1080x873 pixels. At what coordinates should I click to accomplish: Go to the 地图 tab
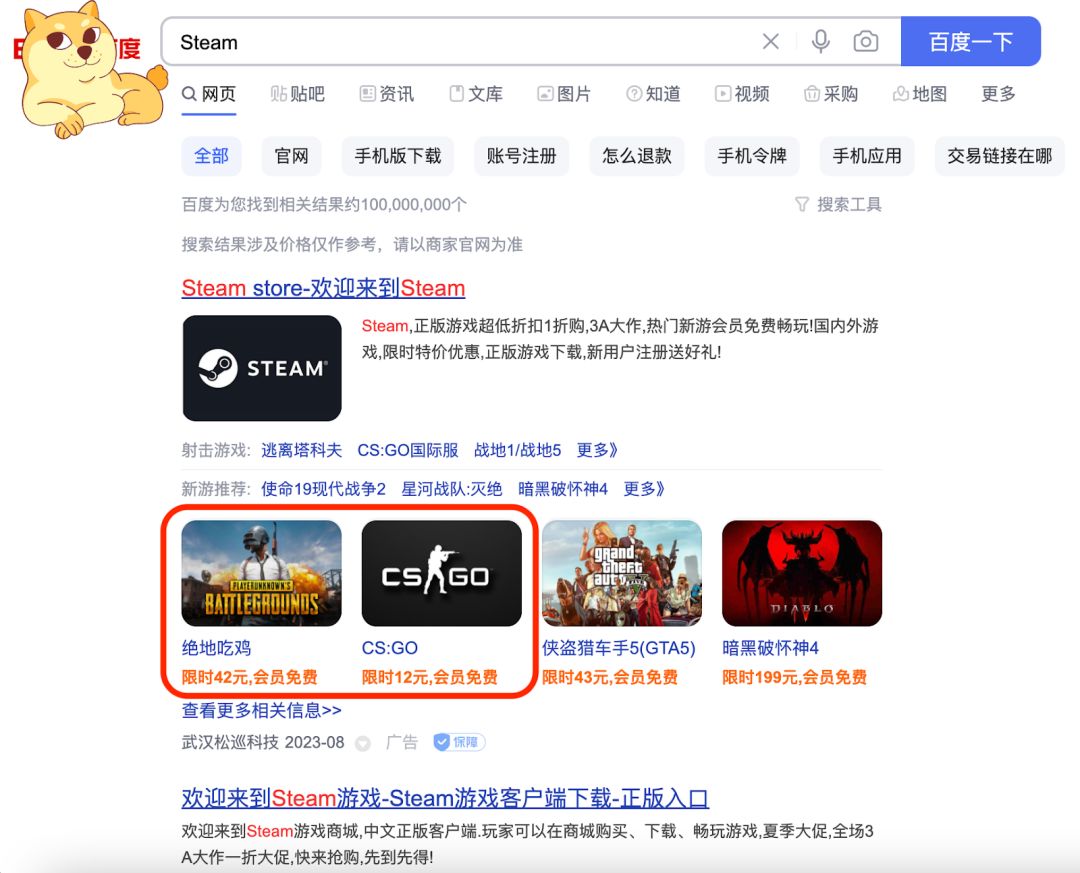pos(920,94)
